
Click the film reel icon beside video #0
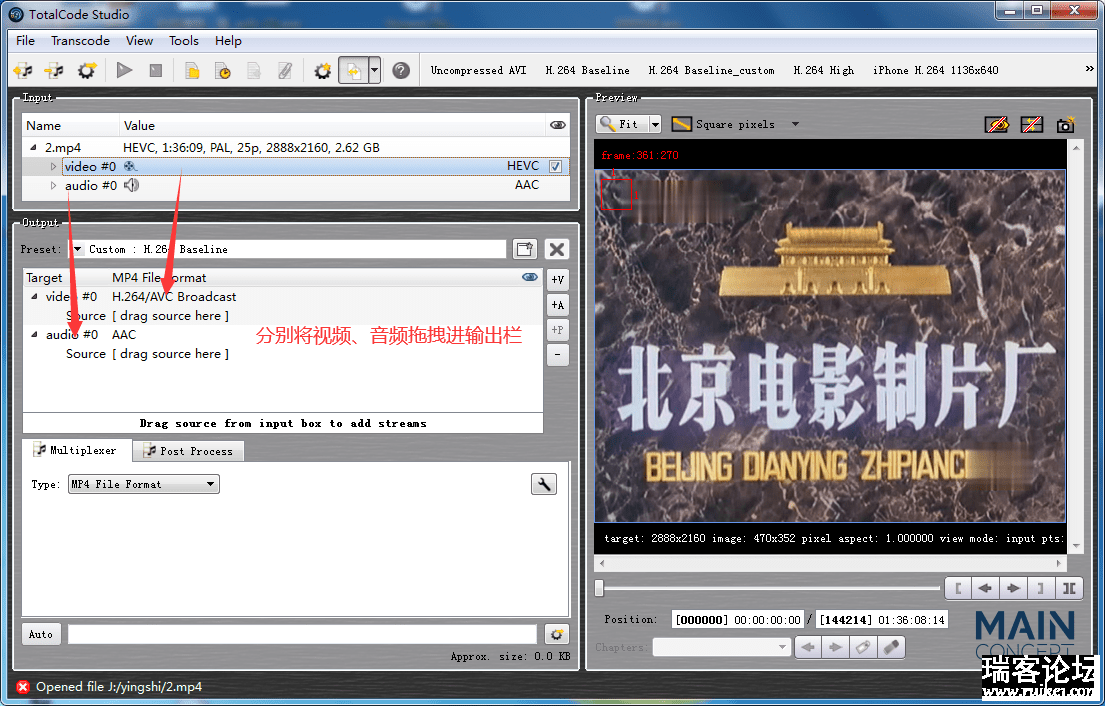(130, 166)
